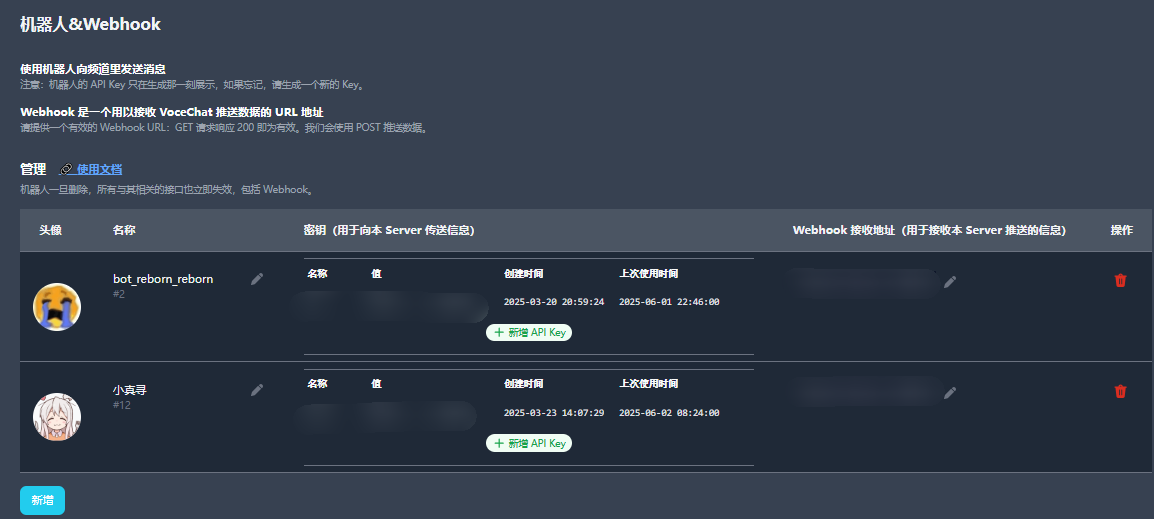Select the 小真寻 bot name text
This screenshot has width=1154, height=519.
[130, 390]
